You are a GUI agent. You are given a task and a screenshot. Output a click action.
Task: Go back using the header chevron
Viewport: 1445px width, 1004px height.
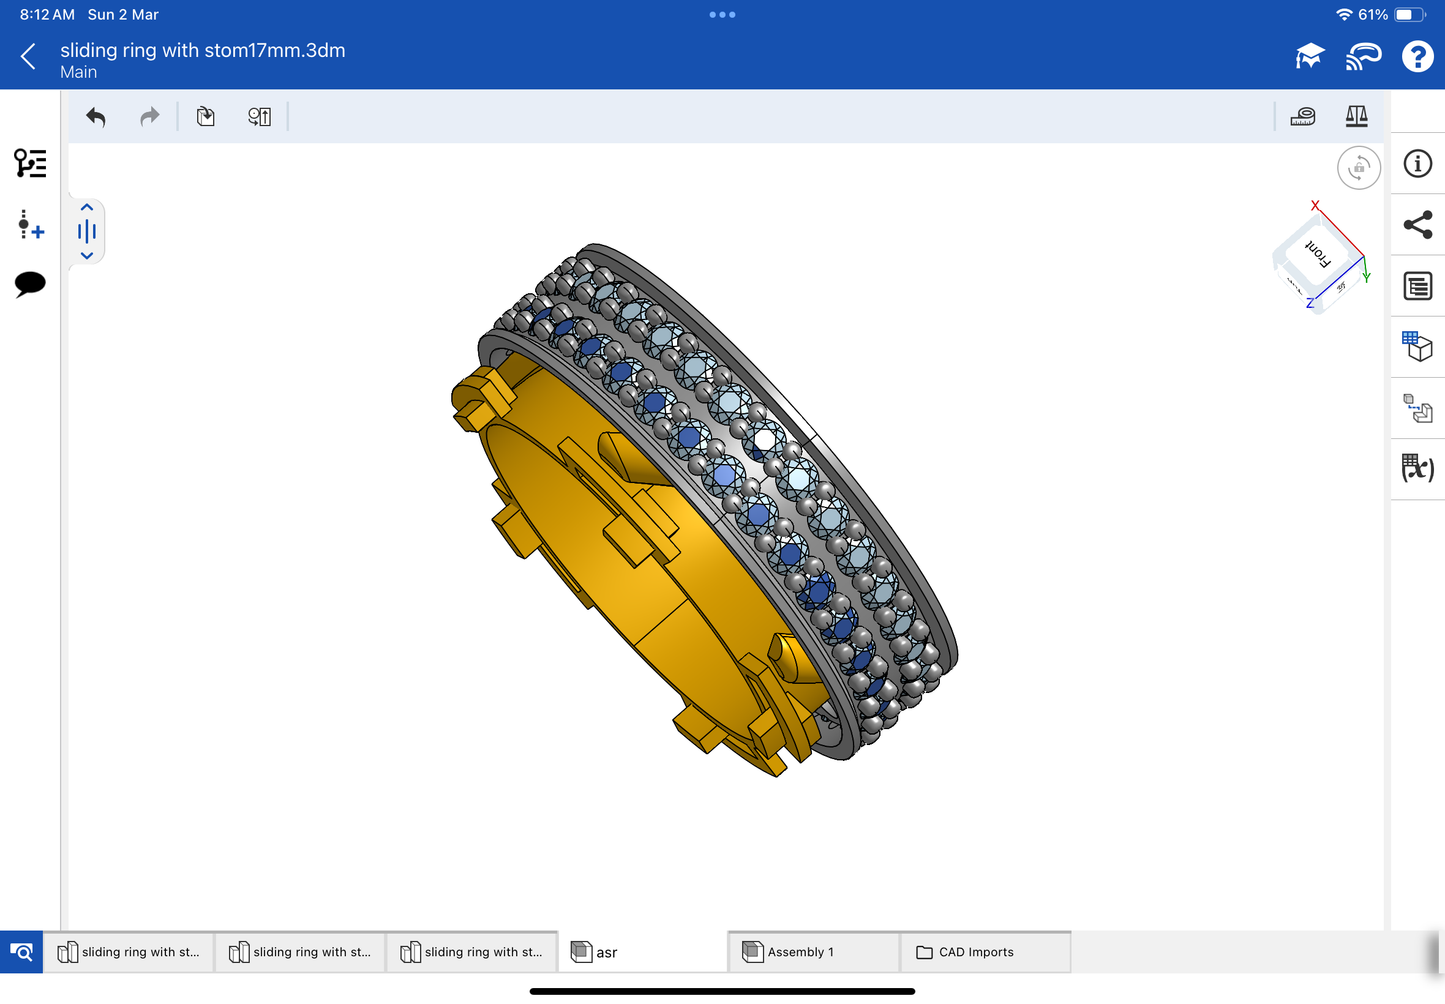point(28,57)
